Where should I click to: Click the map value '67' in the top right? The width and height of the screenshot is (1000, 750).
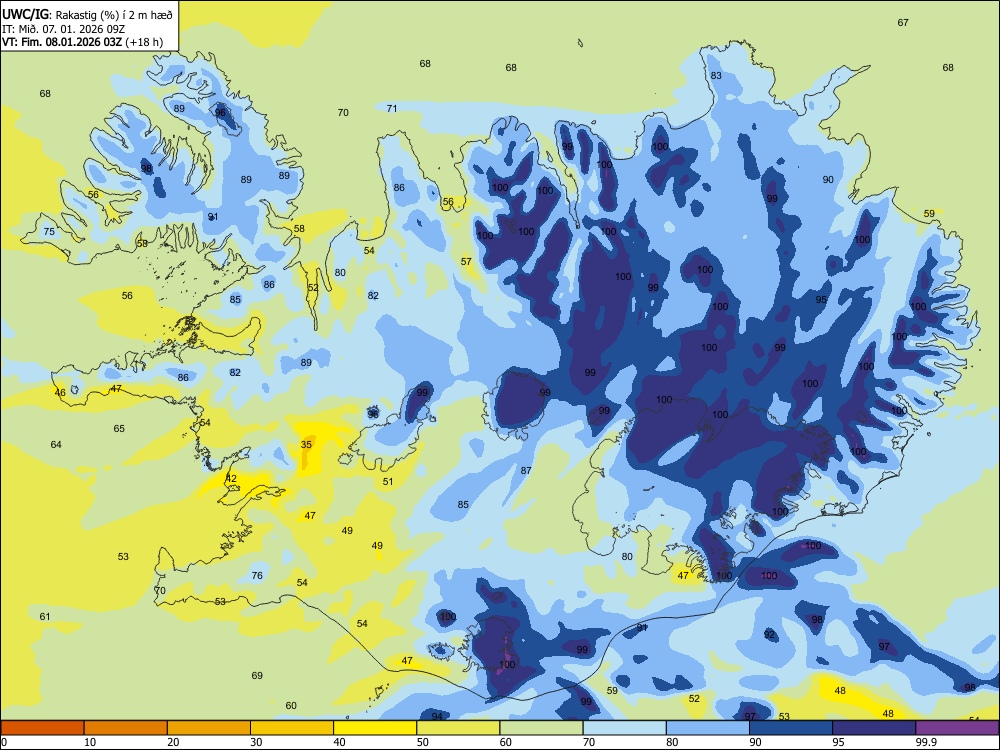pyautogui.click(x=903, y=22)
